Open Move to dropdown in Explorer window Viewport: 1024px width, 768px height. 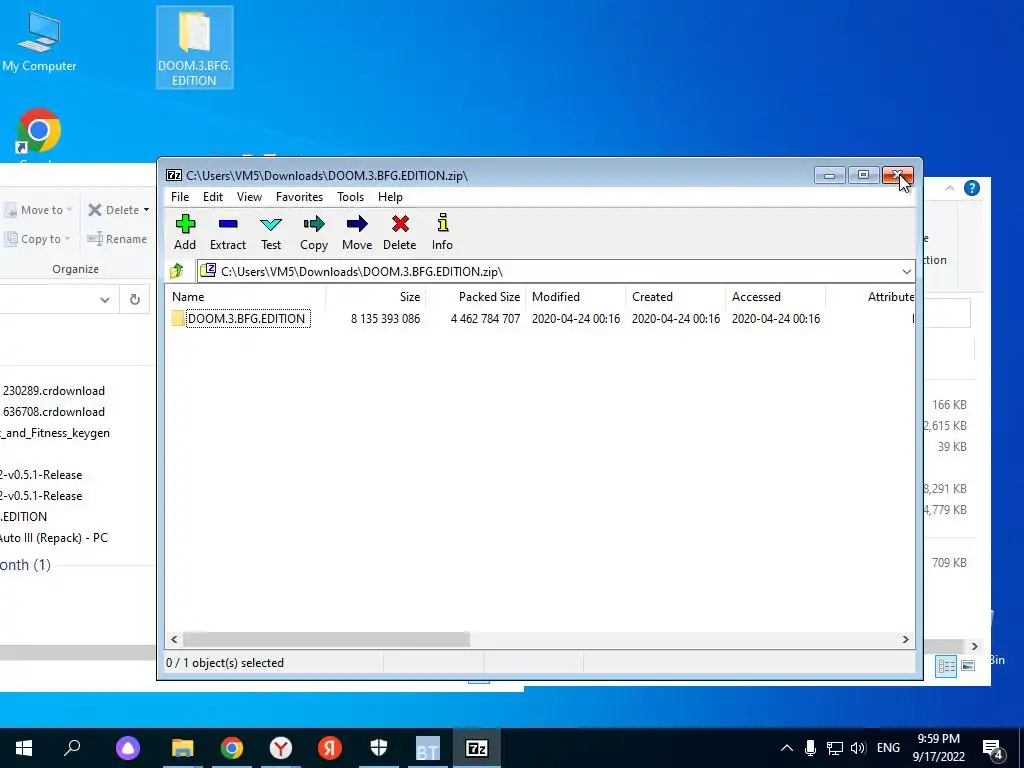[x=39, y=210]
